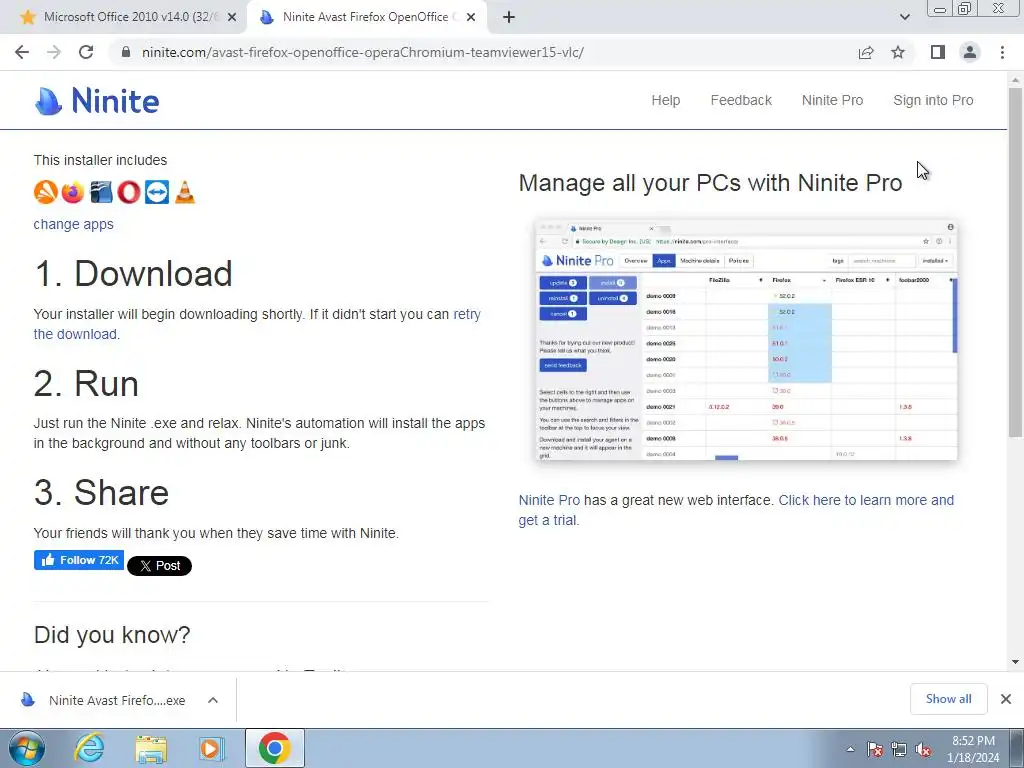1024x768 pixels.
Task: Open Windows Media Player from the taskbar
Action: tap(211, 748)
